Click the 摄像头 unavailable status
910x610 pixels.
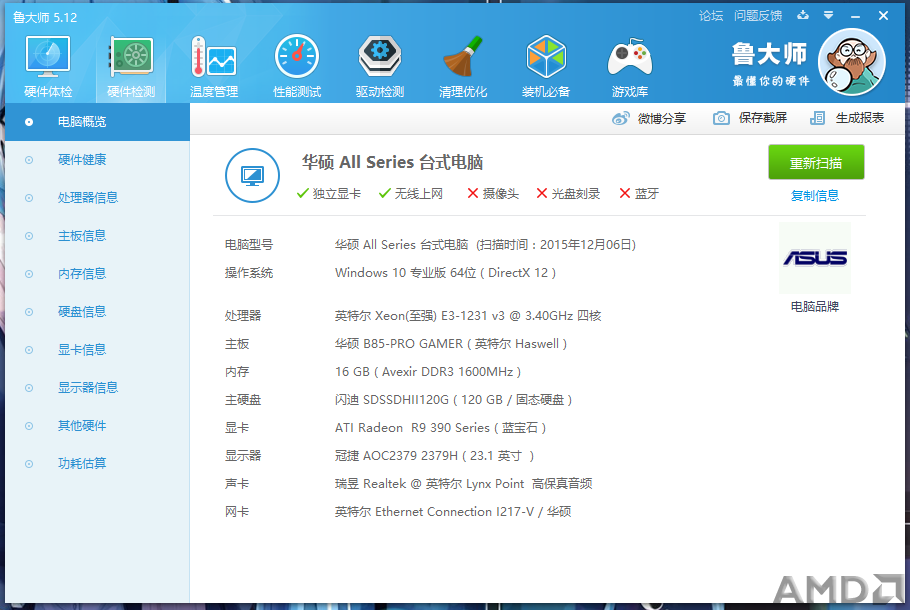493,194
